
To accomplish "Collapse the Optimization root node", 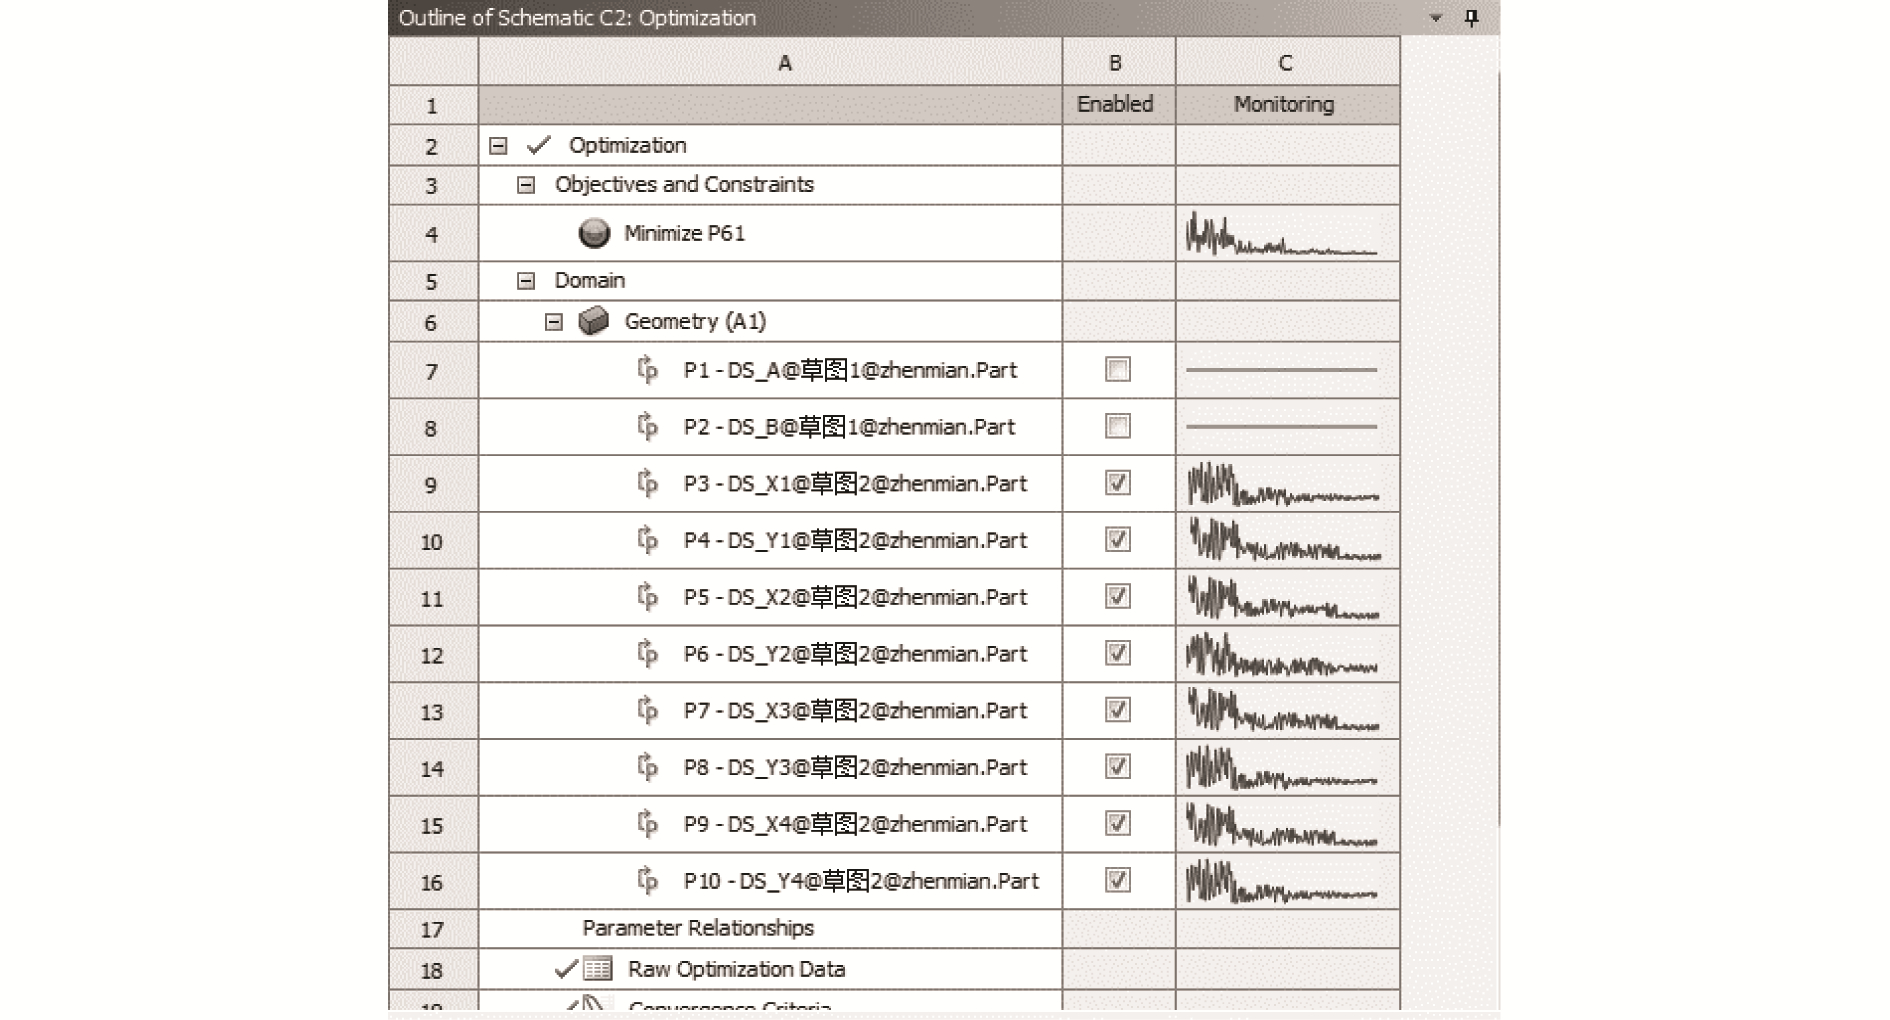I will 498,146.
